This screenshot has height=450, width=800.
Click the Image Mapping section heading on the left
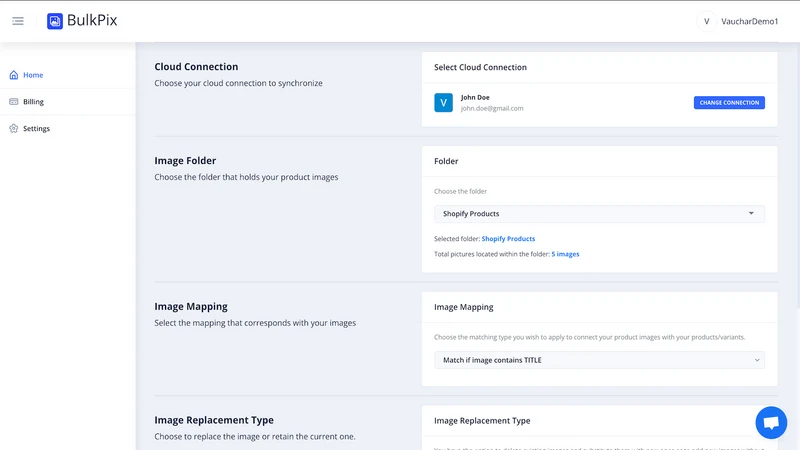point(191,307)
